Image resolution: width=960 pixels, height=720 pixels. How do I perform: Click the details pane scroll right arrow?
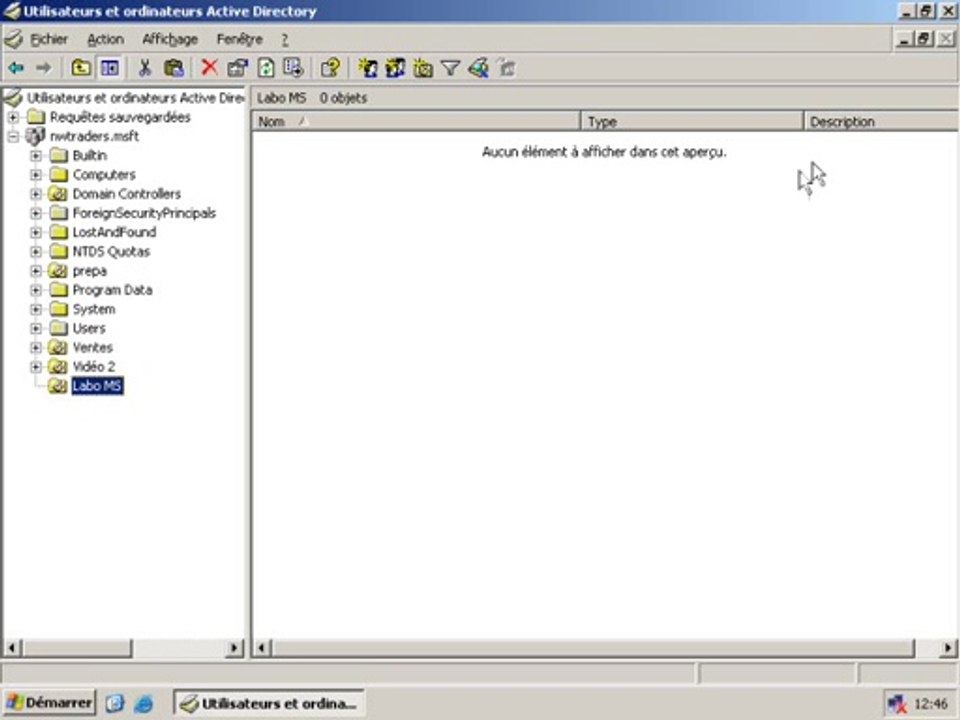pos(948,648)
